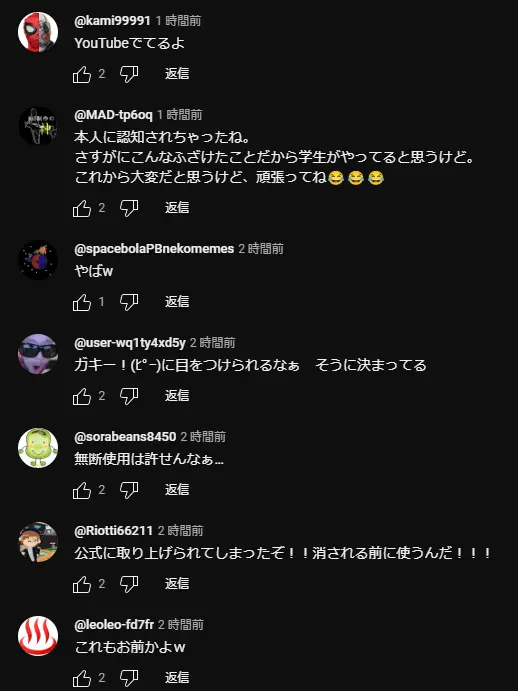Open the @user-wq1ty4xd5y username link
The height and width of the screenshot is (691, 518).
point(130,343)
